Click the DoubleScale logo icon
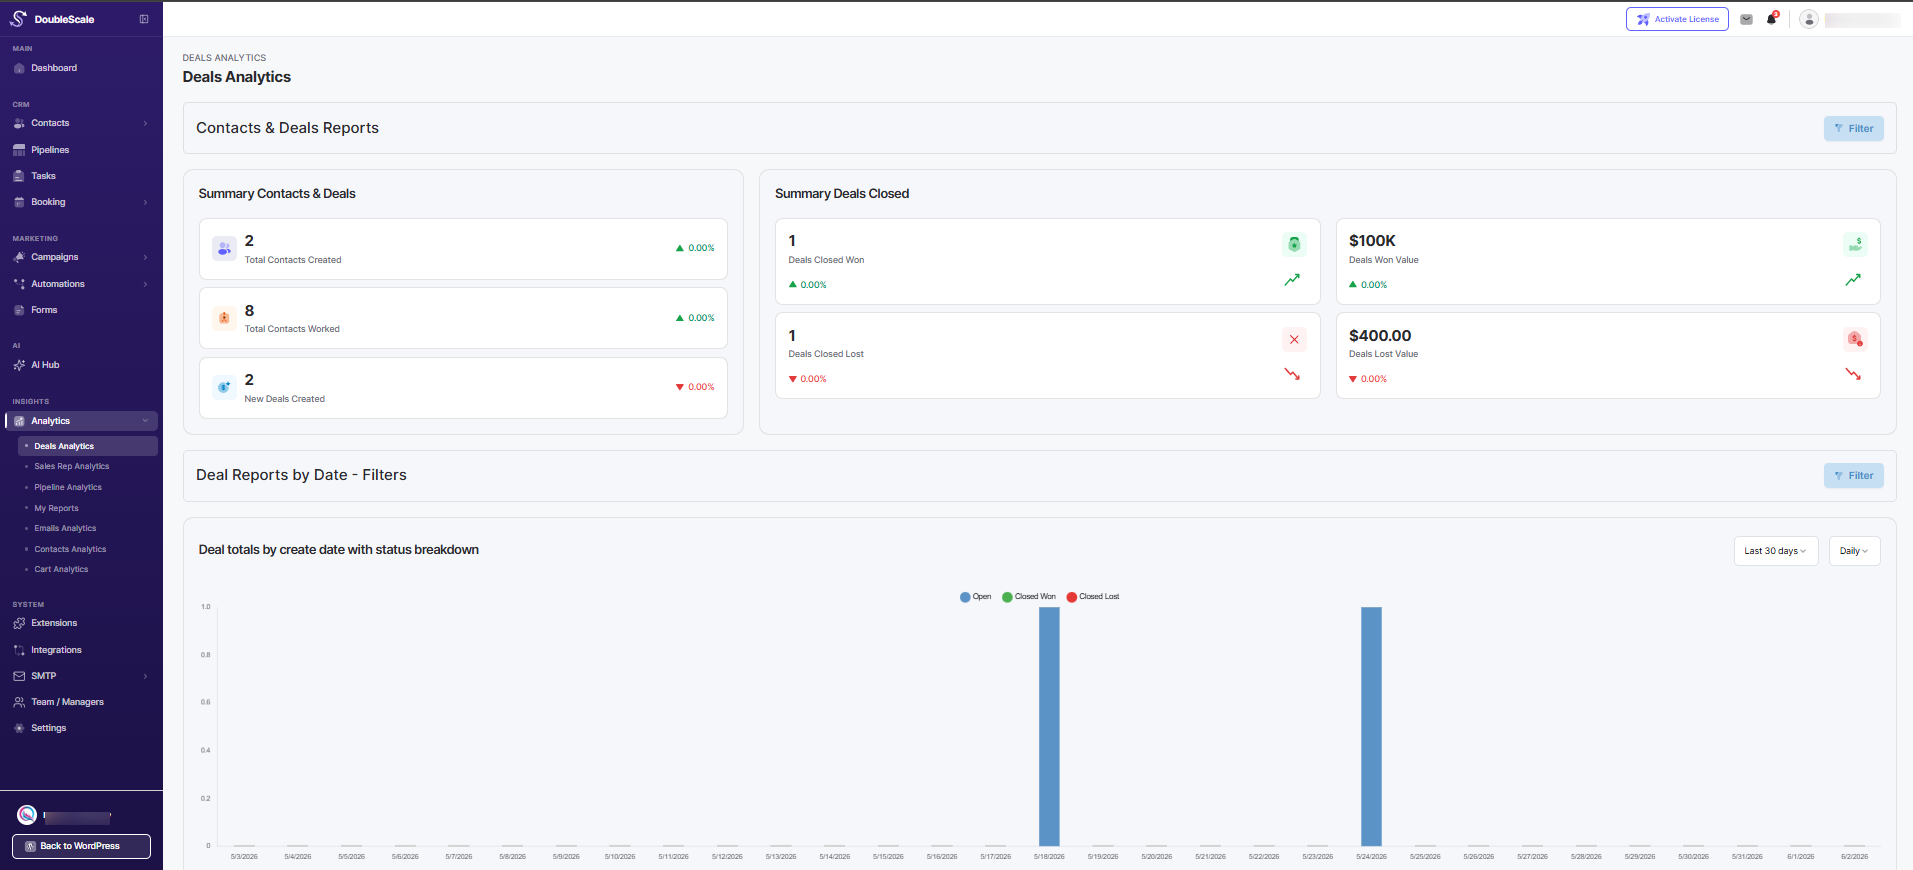Image resolution: width=1913 pixels, height=870 pixels. (x=18, y=19)
